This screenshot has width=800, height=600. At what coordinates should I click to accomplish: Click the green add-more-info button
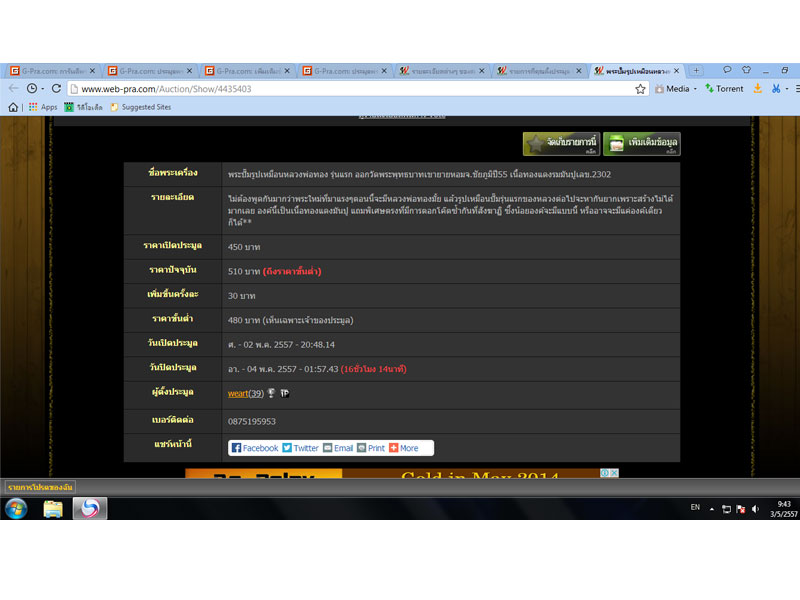pyautogui.click(x=641, y=144)
